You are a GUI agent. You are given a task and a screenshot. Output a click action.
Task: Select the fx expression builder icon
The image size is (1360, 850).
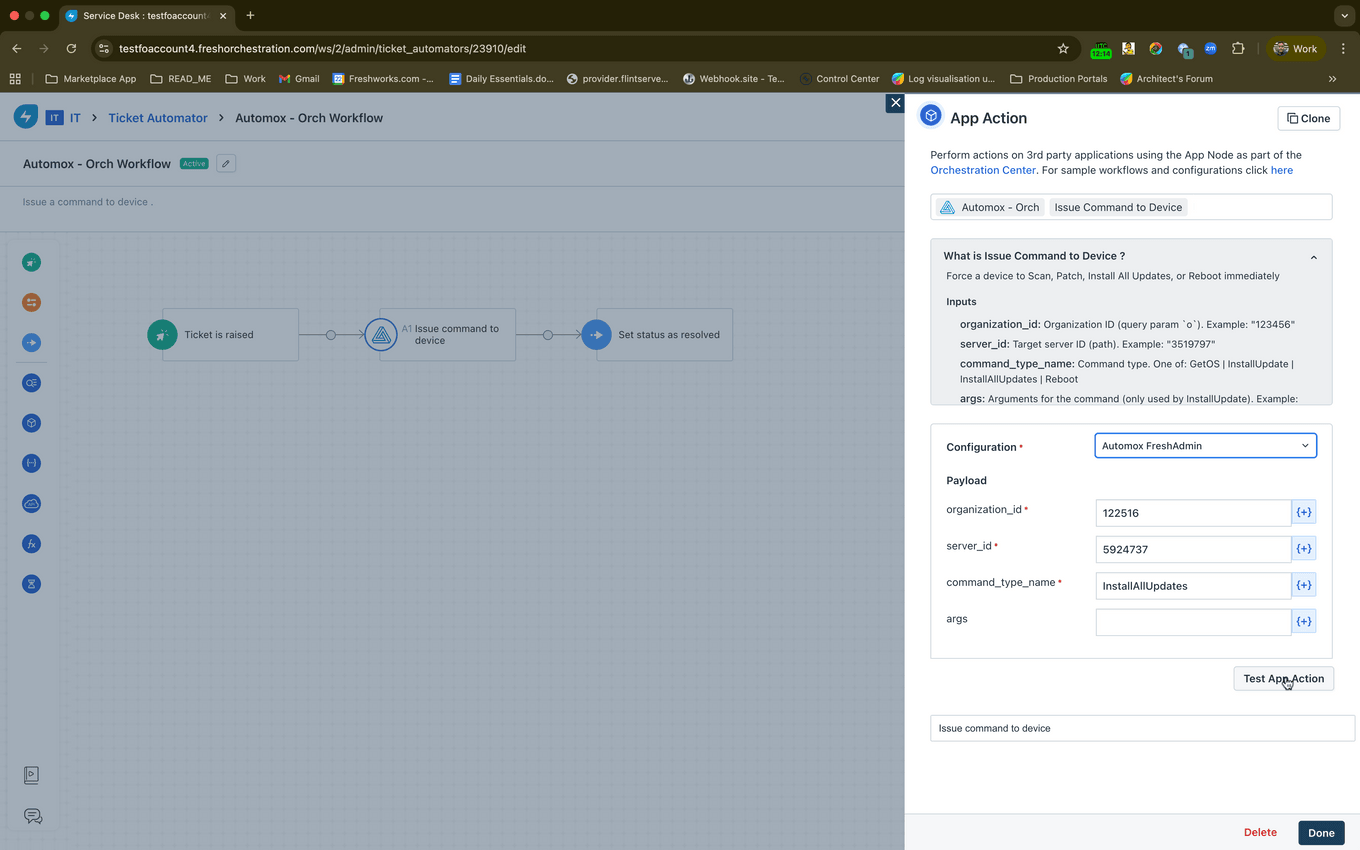click(31, 543)
